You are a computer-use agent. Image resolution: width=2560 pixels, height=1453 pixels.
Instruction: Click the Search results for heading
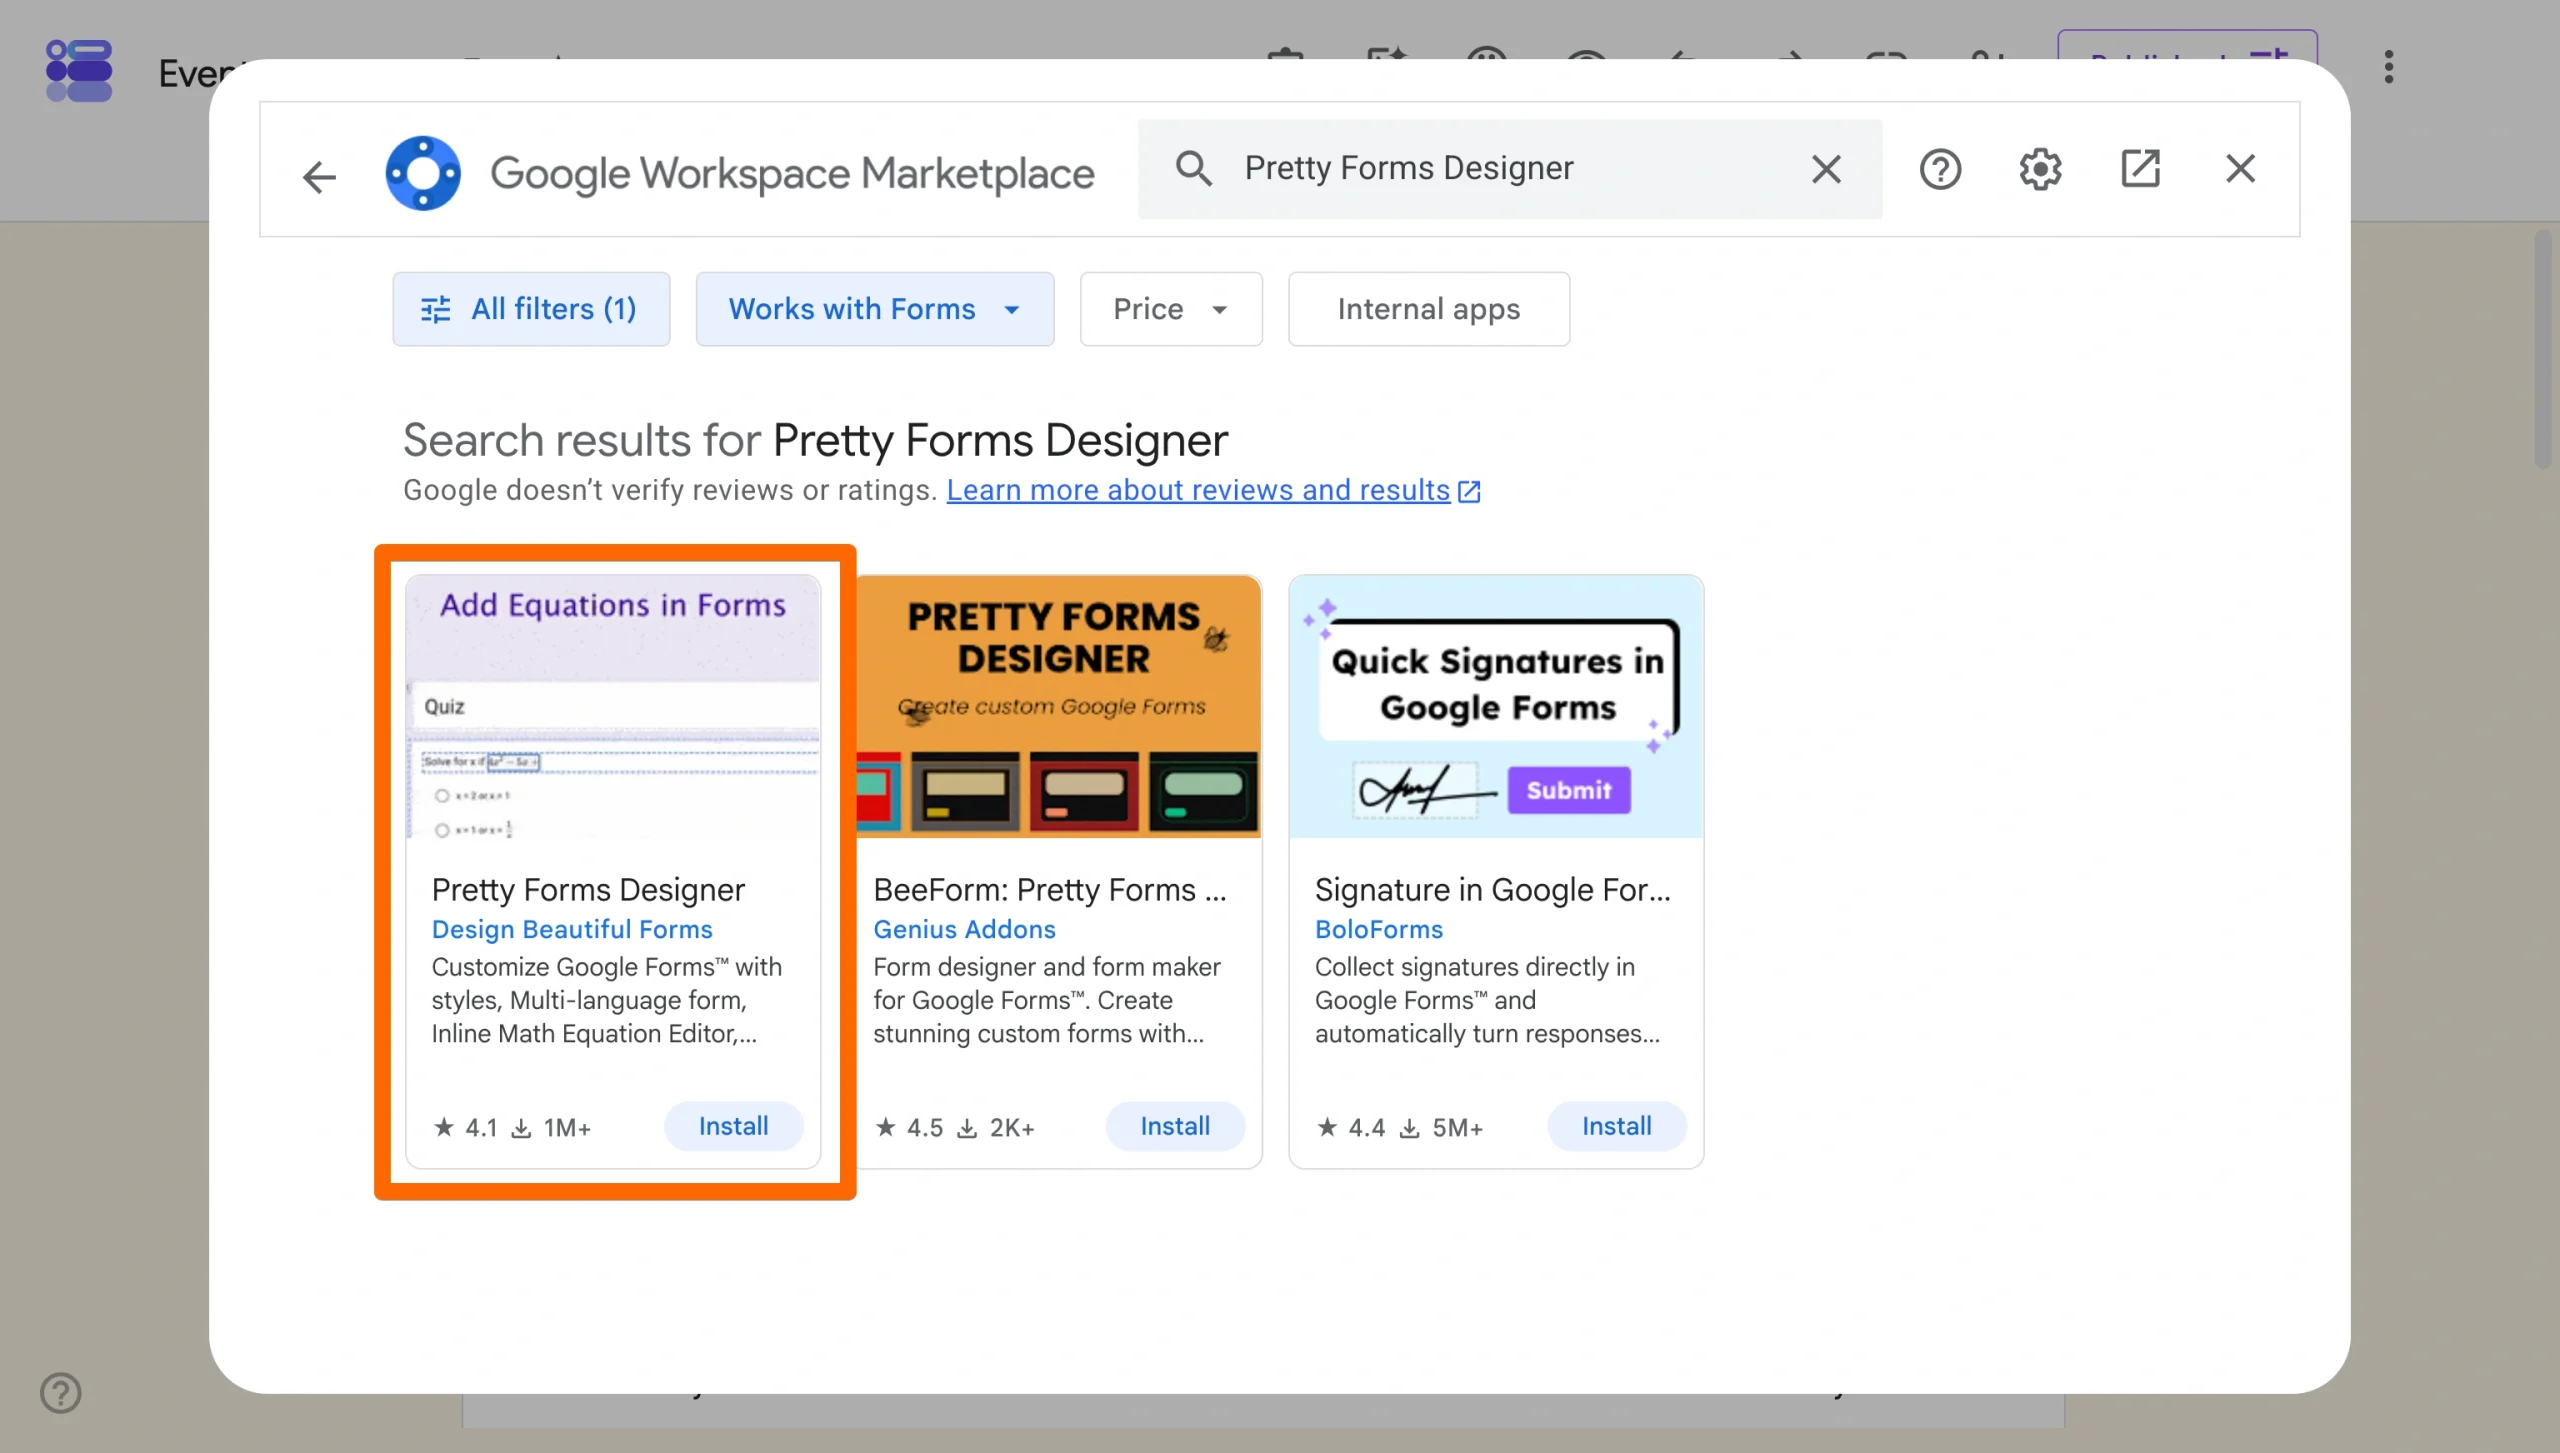click(x=815, y=440)
